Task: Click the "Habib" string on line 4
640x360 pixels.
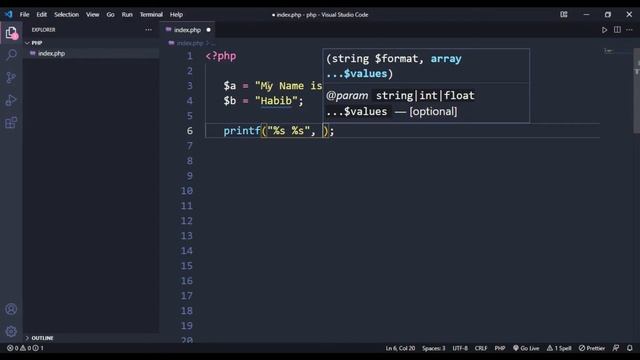Action: coord(276,101)
